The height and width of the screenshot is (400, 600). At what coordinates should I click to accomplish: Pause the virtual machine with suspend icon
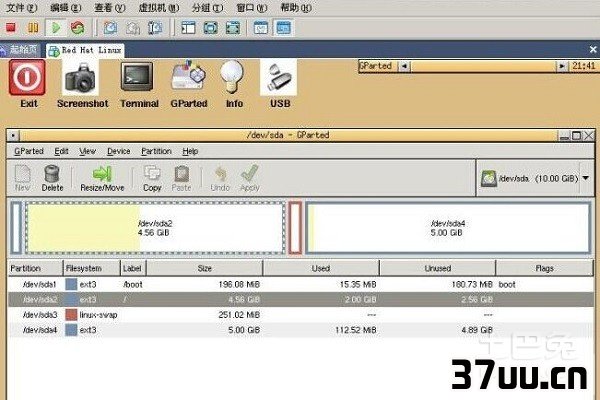click(33, 28)
